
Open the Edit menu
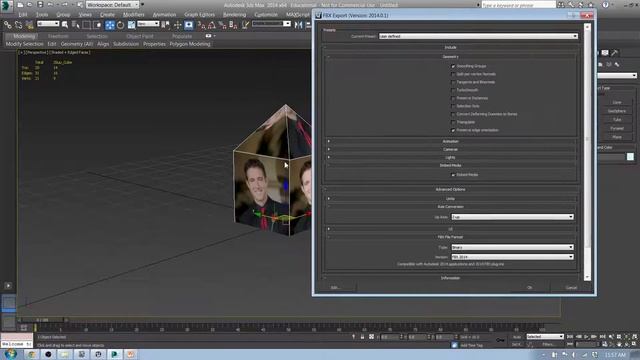click(23, 15)
